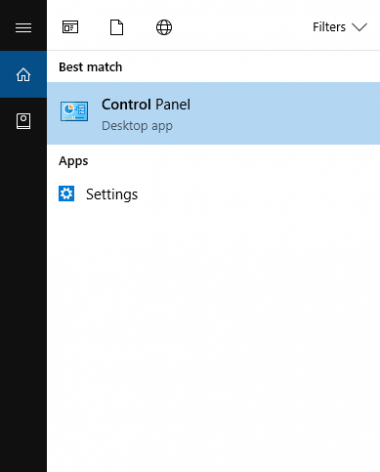Image resolution: width=380 pixels, height=472 pixels.
Task: Expand the hamburger menu in sidebar
Action: click(x=23, y=28)
